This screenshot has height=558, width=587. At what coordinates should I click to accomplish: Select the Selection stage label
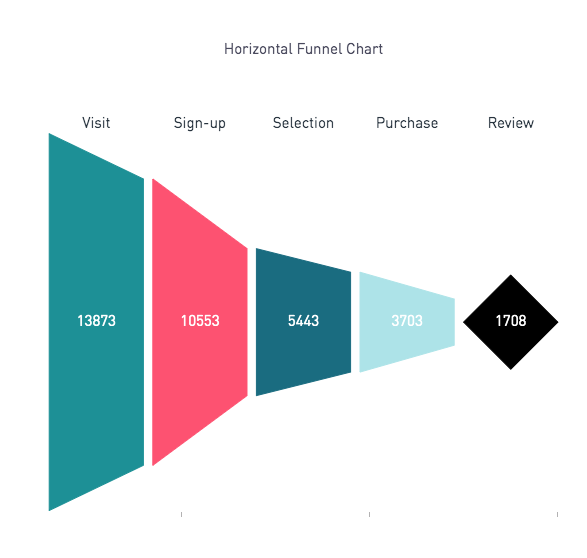point(303,123)
